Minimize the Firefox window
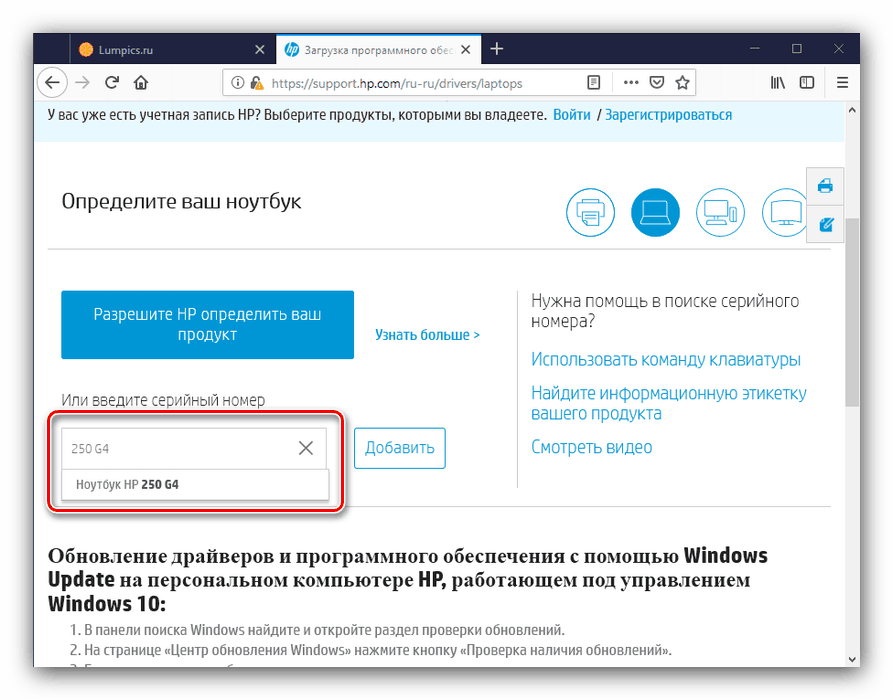The height and width of the screenshot is (700, 893). (x=755, y=49)
